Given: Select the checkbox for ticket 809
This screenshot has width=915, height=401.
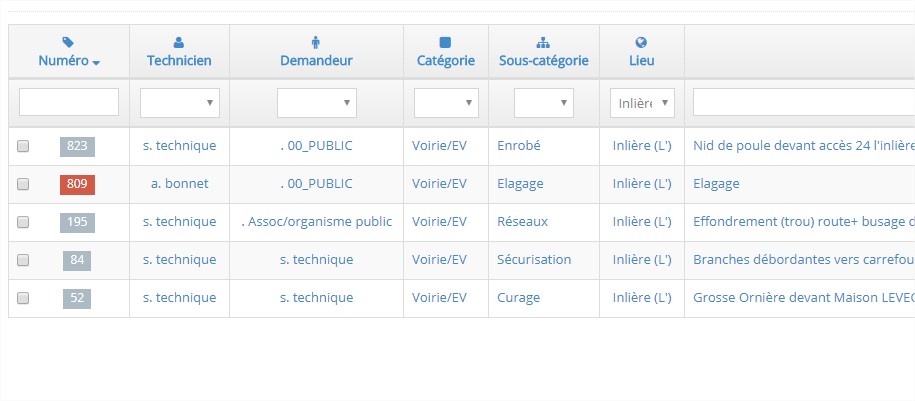Looking at the screenshot, I should [x=23, y=184].
